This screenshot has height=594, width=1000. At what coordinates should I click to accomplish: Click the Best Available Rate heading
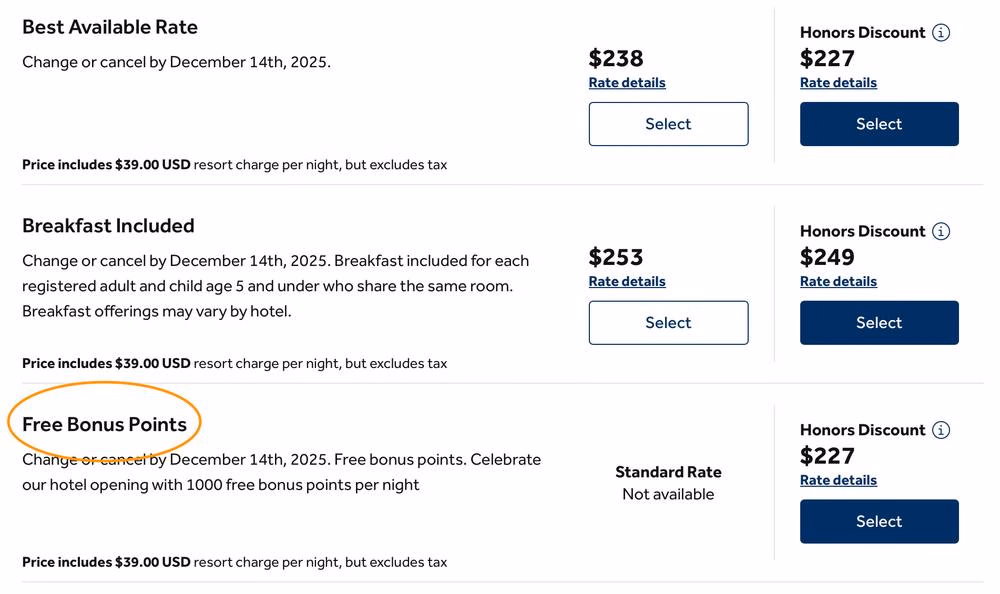[x=110, y=27]
